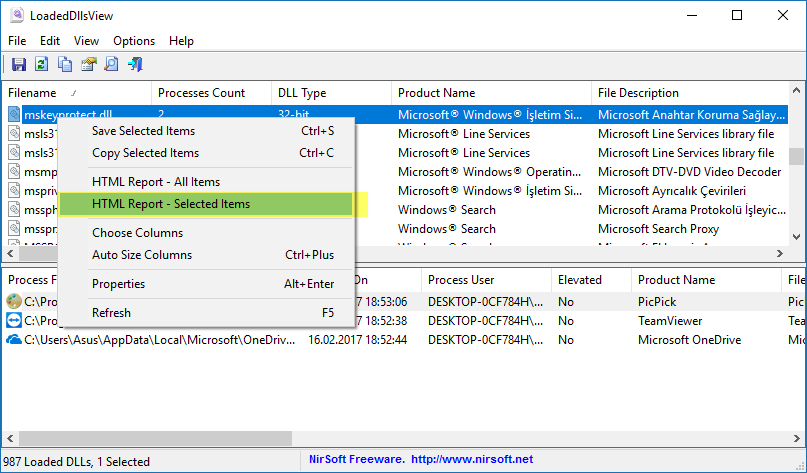The height and width of the screenshot is (473, 807).
Task: Open the View menu
Action: [86, 41]
